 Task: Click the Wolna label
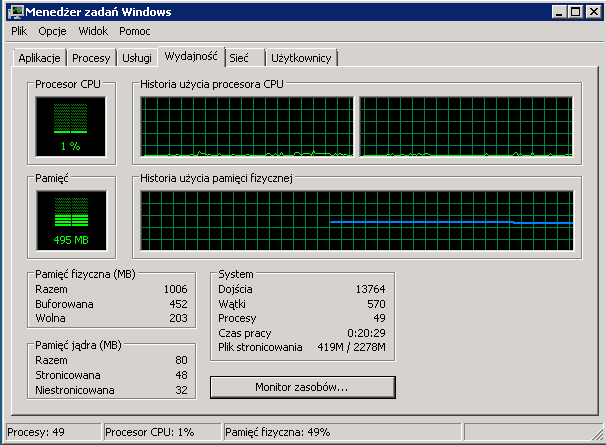pyautogui.click(x=50, y=318)
